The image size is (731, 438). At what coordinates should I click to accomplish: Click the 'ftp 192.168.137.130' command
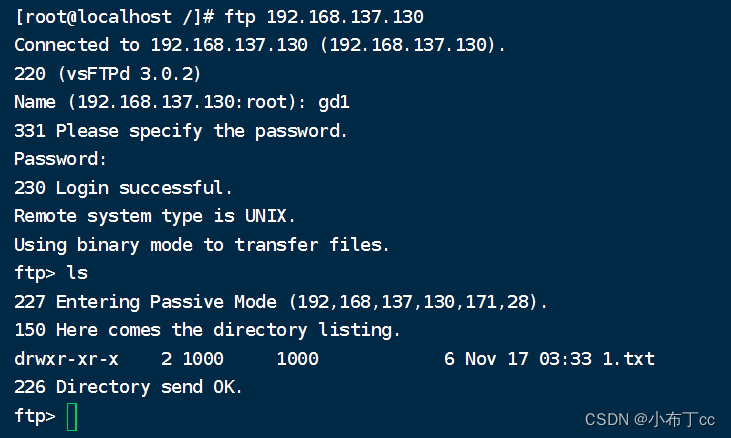(324, 17)
